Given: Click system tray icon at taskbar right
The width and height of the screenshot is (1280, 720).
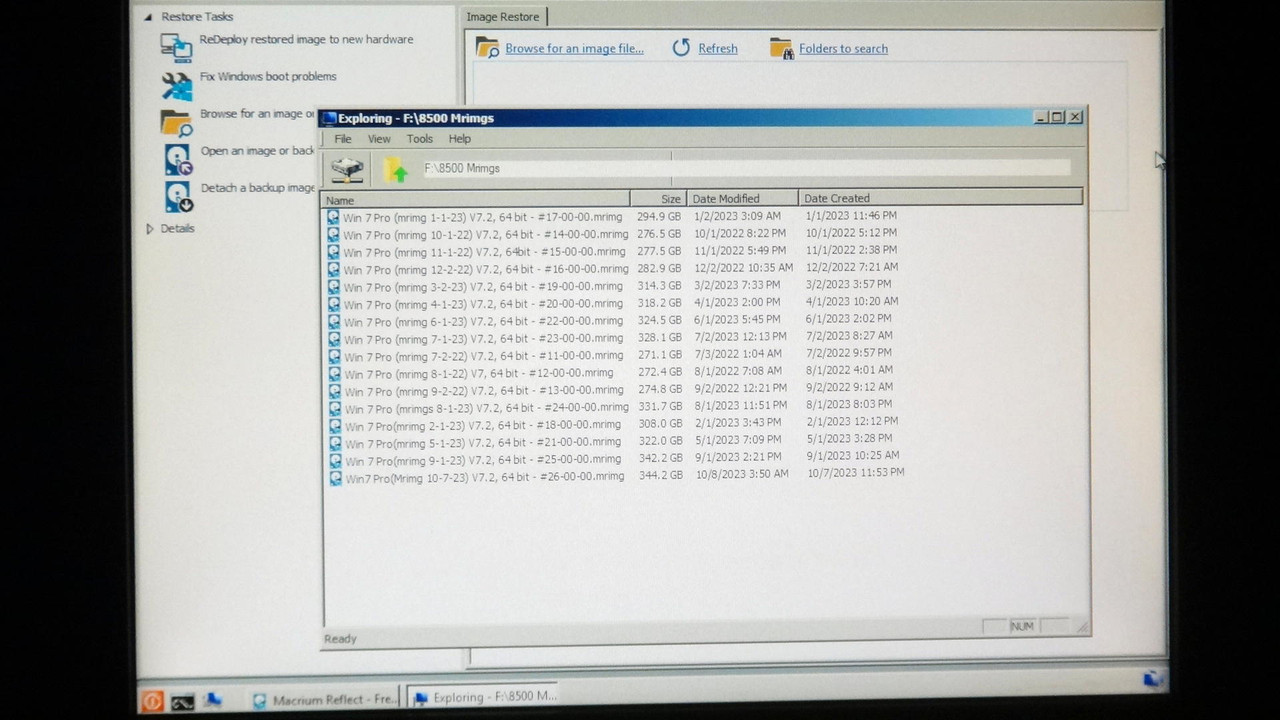Looking at the screenshot, I should point(1154,679).
